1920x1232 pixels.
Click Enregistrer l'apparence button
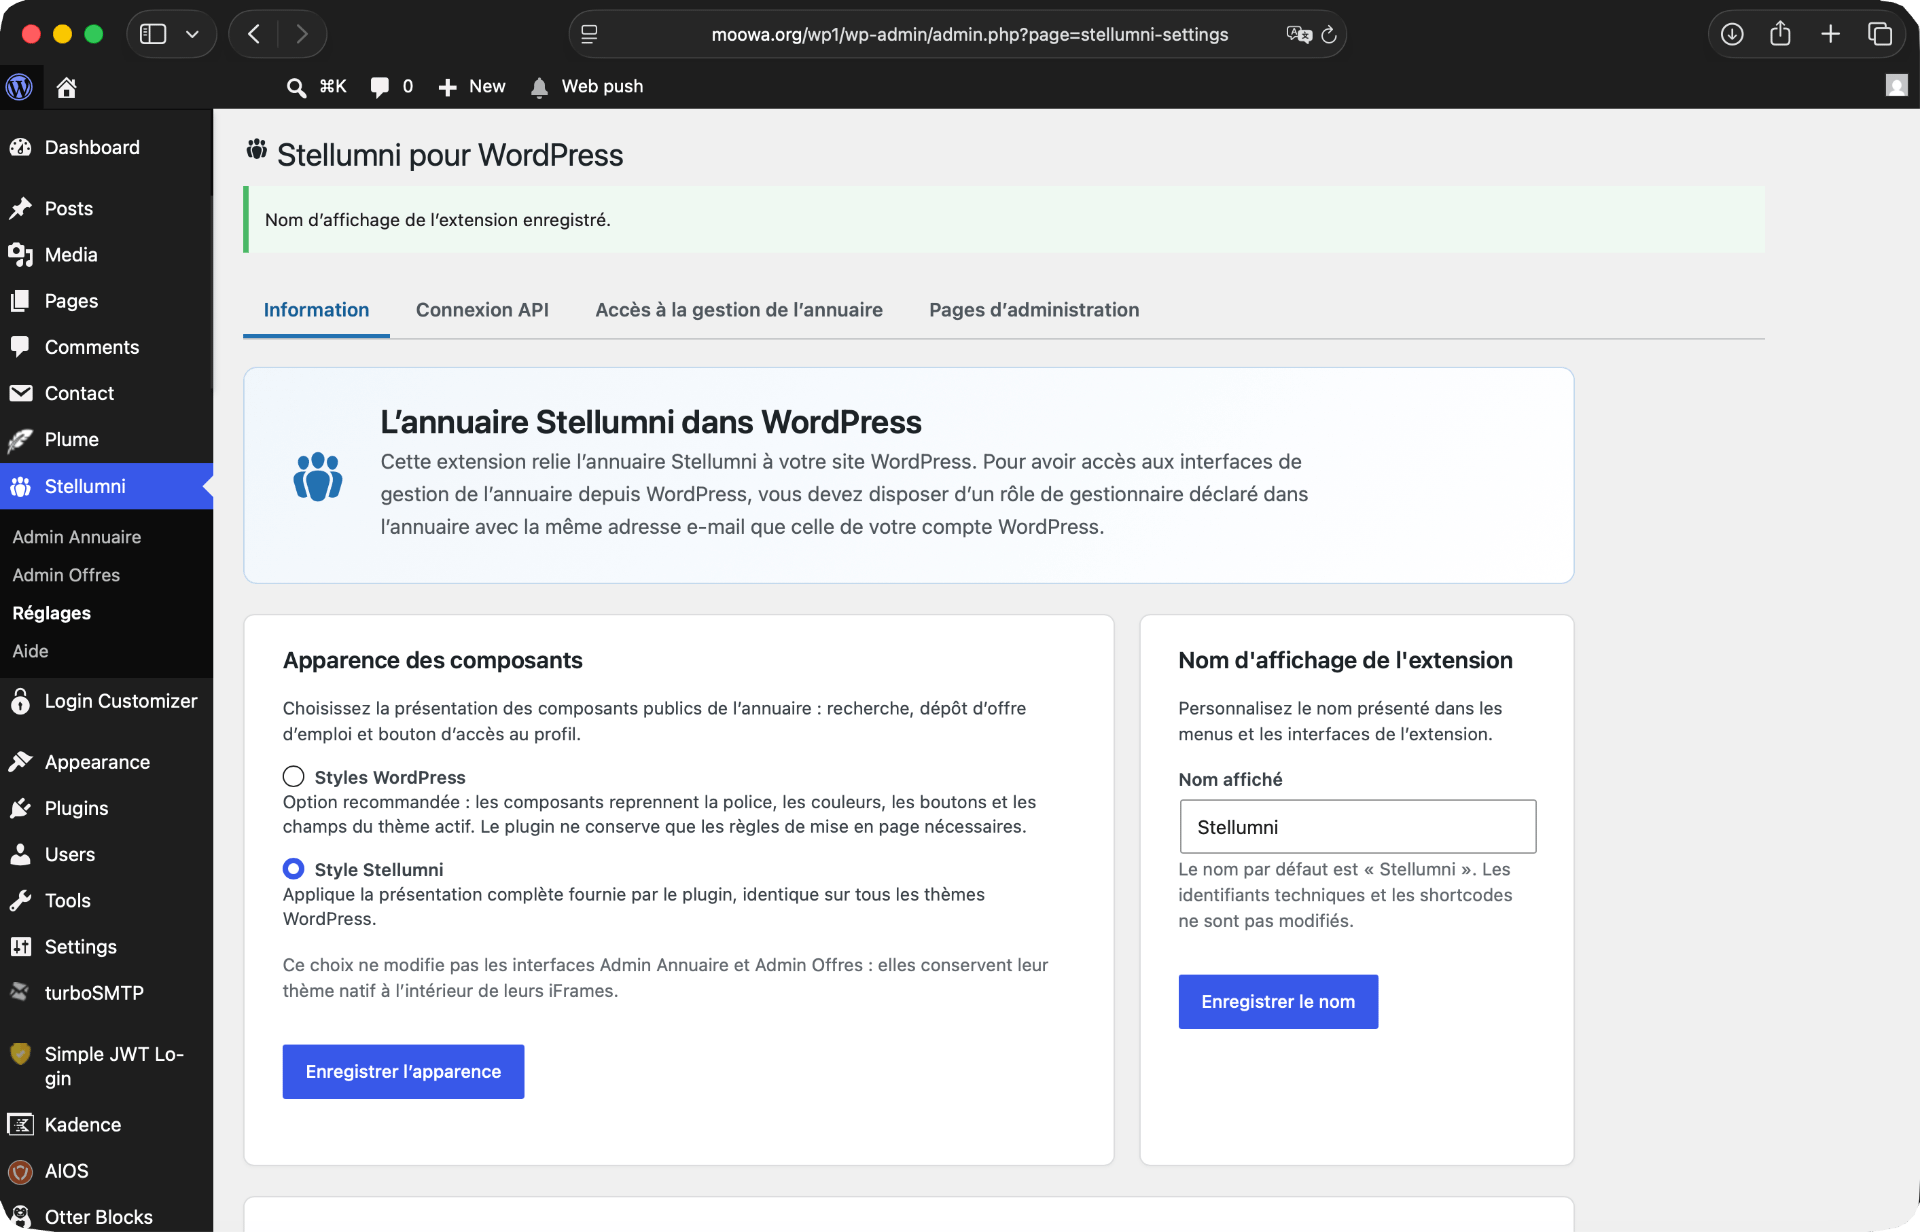[x=403, y=1071]
